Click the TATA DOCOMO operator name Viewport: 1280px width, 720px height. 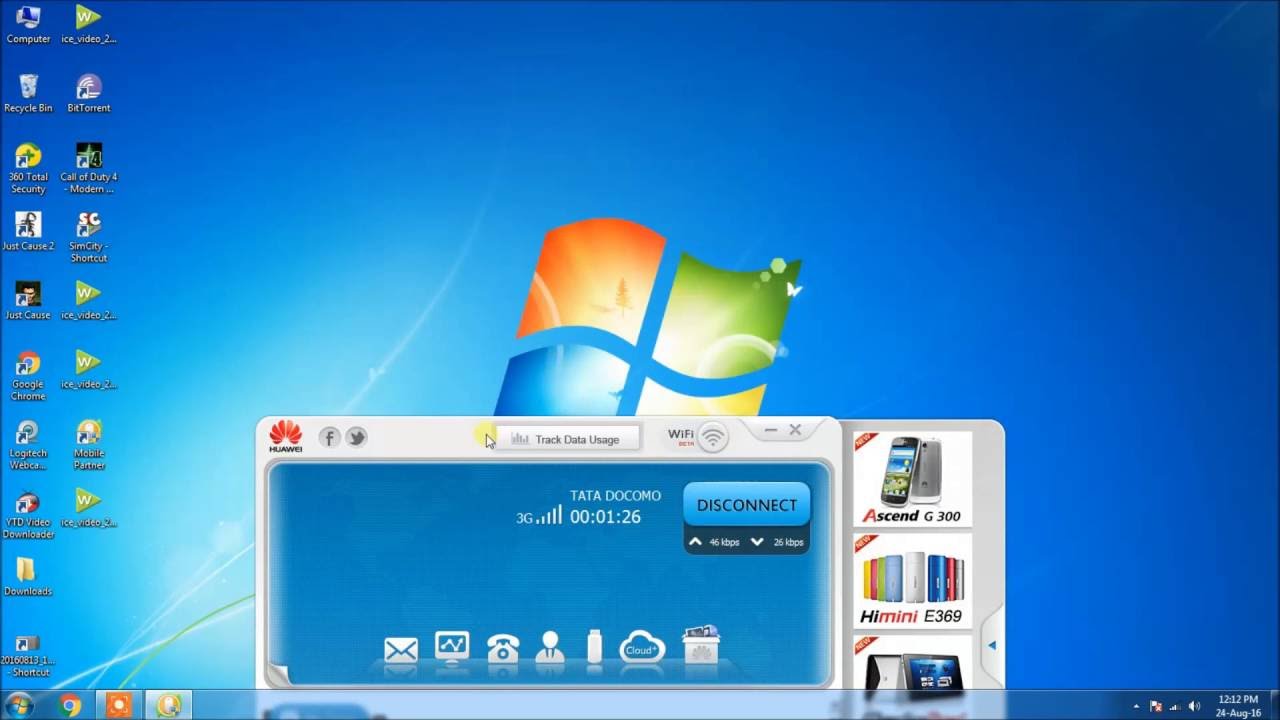point(615,496)
